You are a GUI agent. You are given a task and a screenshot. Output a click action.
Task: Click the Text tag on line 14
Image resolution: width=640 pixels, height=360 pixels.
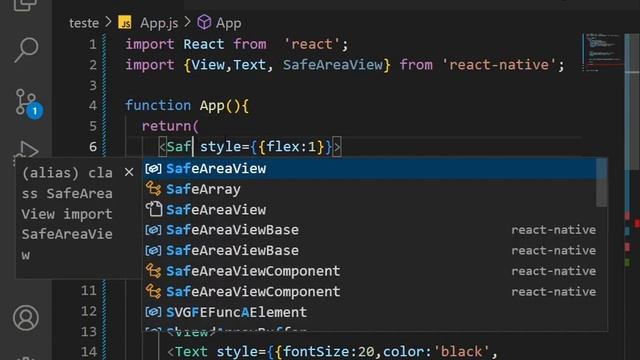coord(191,351)
